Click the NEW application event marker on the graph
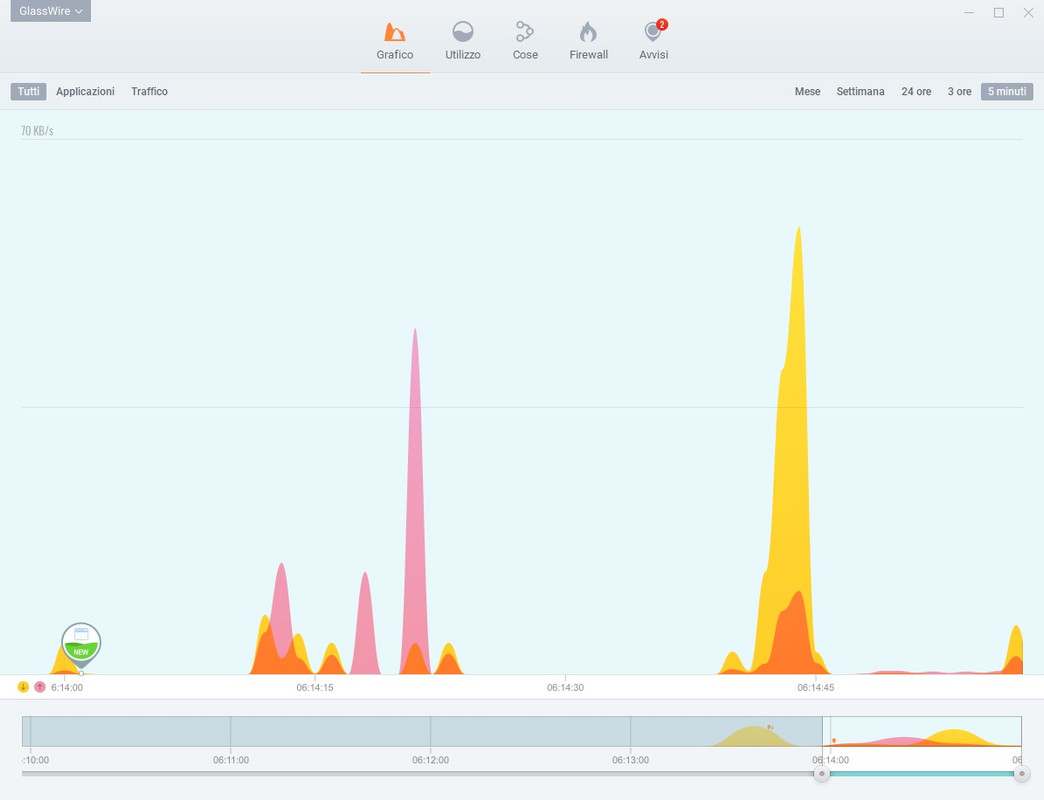Image resolution: width=1044 pixels, height=800 pixels. 81,644
